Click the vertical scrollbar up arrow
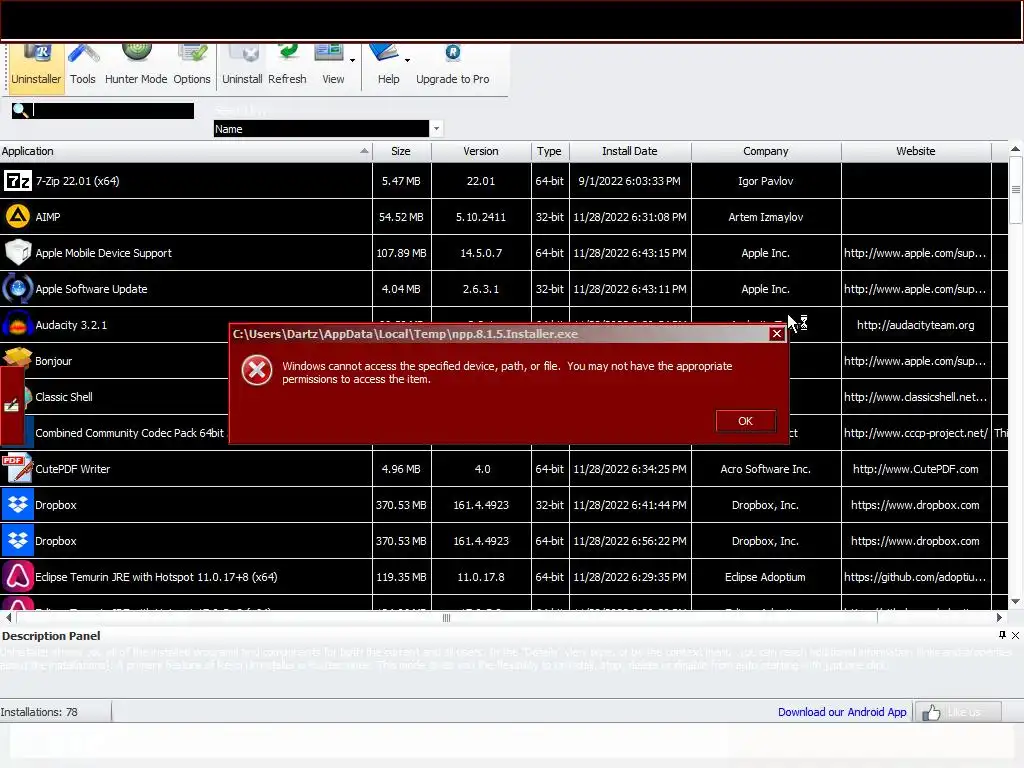This screenshot has height=768, width=1024. (x=1016, y=149)
